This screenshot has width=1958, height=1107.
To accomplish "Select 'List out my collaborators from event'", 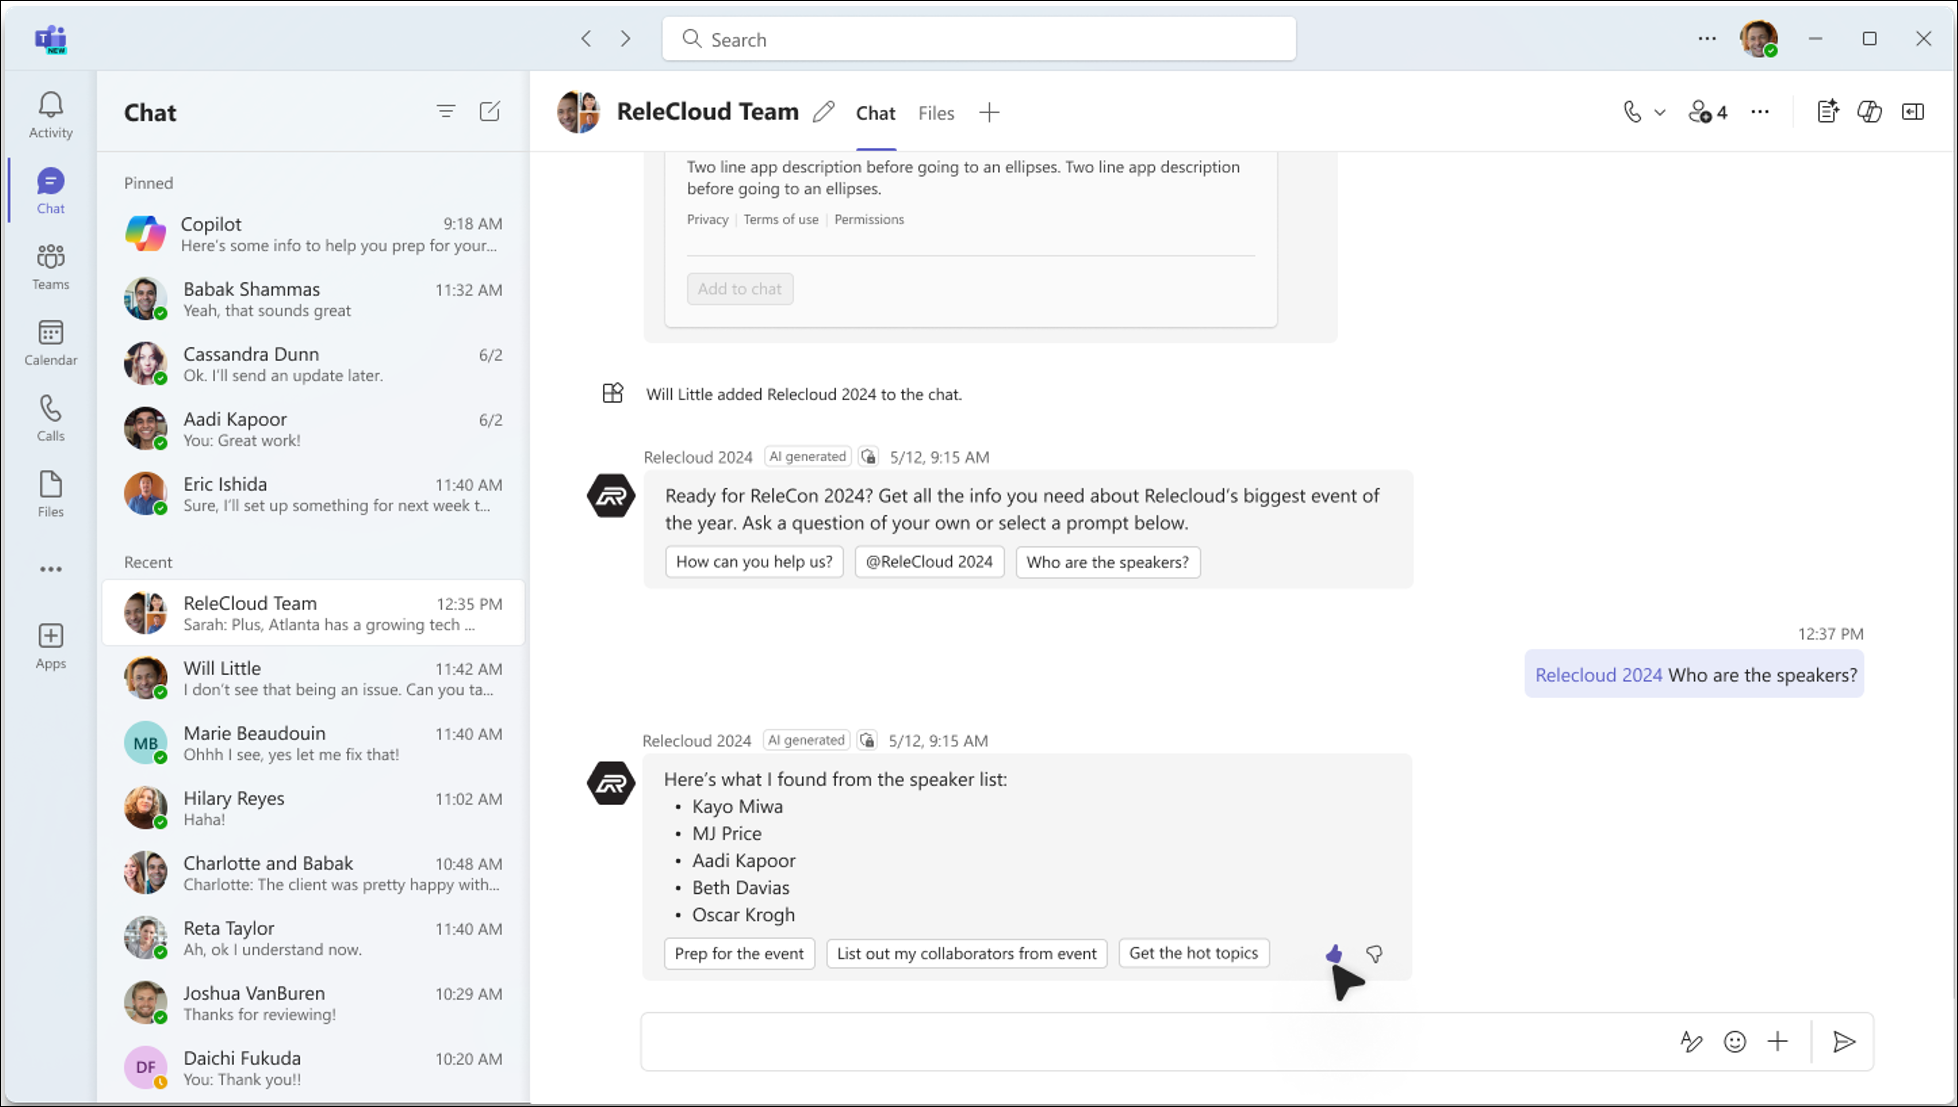I will tap(966, 952).
